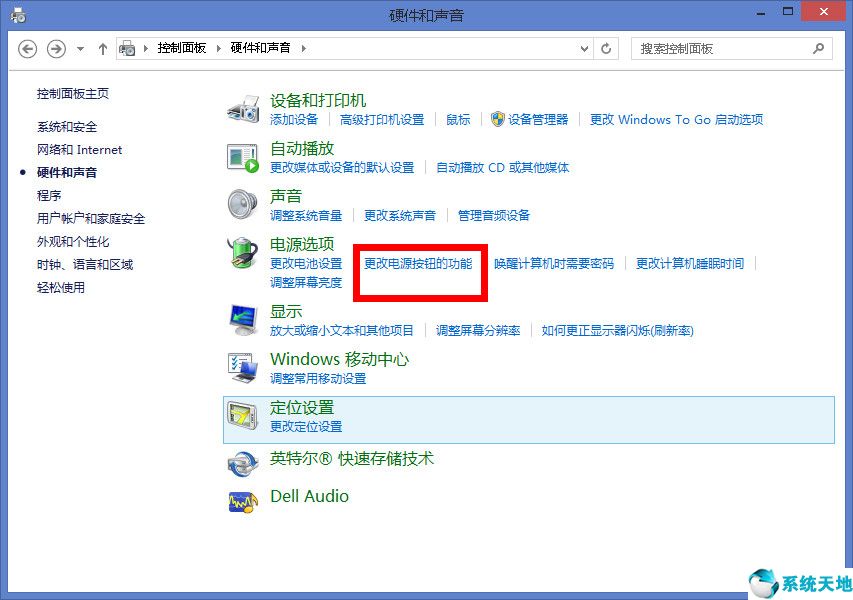
Task: Select 轻松使用 in sidebar
Action: (x=61, y=287)
